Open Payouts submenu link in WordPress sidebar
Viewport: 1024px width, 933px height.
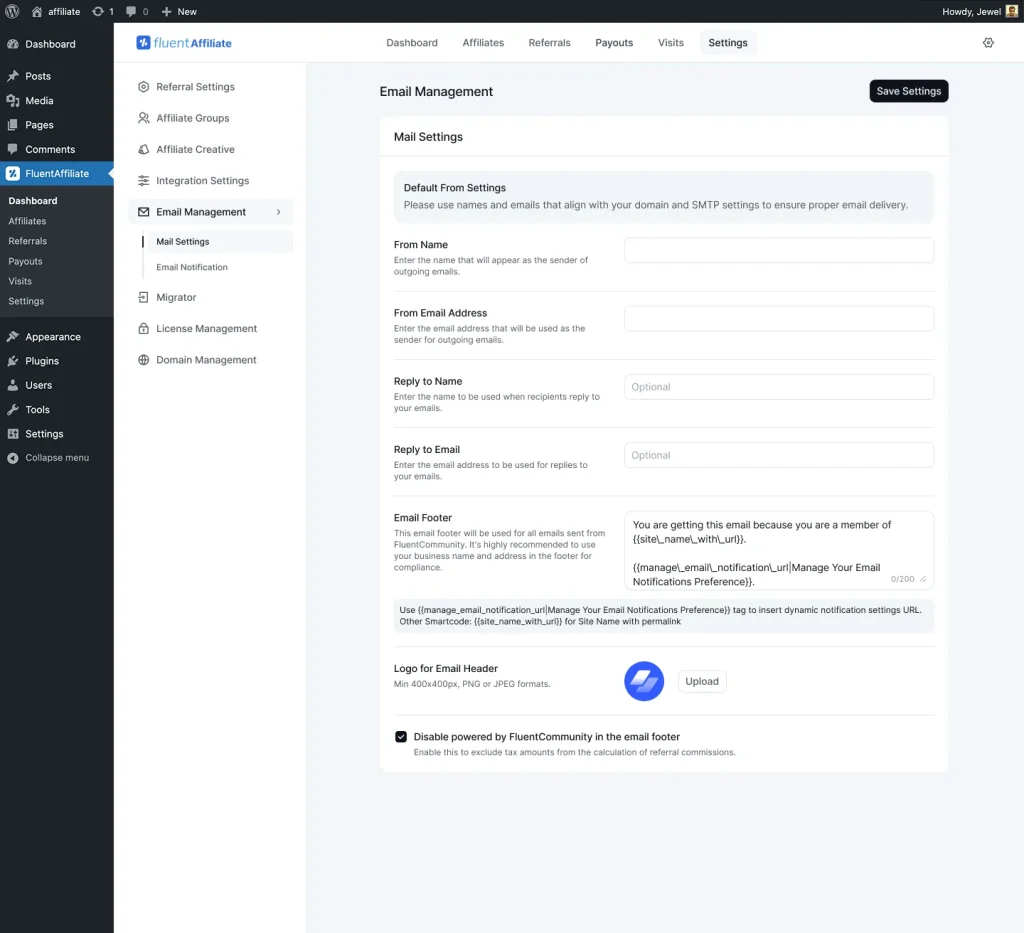point(25,261)
